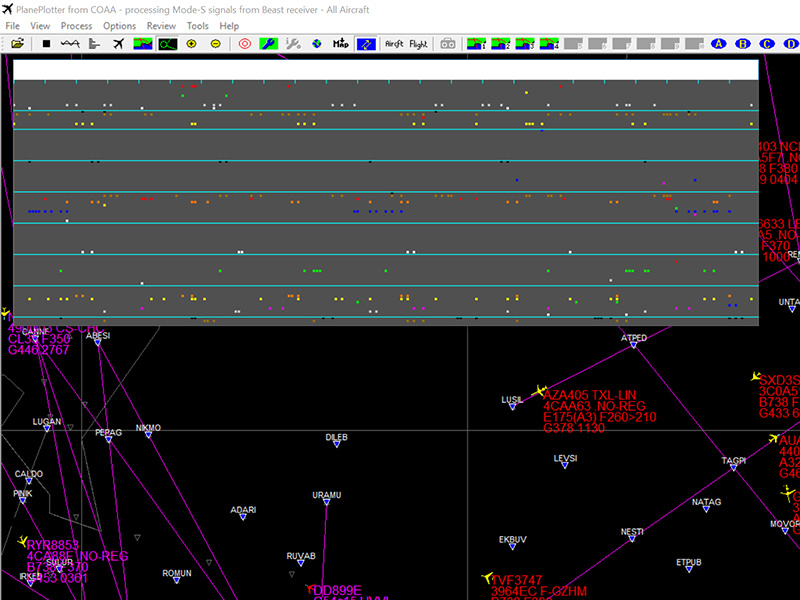Open the View menu

tap(40, 26)
